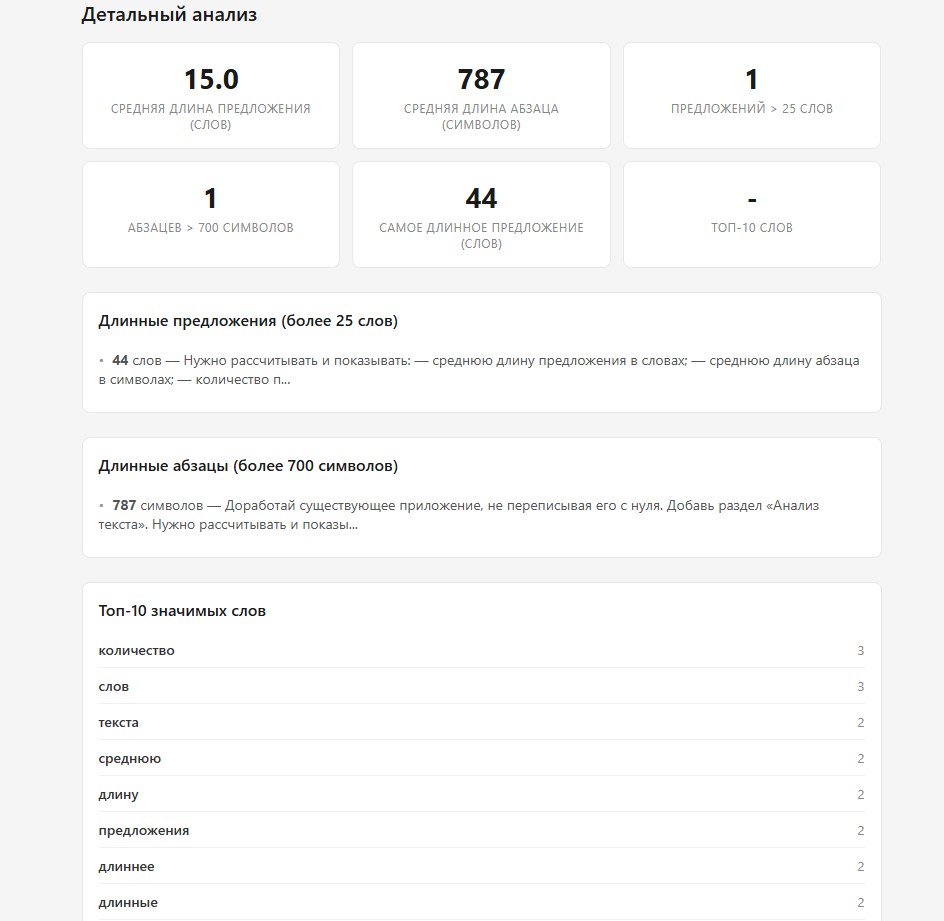Click the long sentence entry starting "44 слов"
The height and width of the screenshot is (921, 944).
click(479, 370)
